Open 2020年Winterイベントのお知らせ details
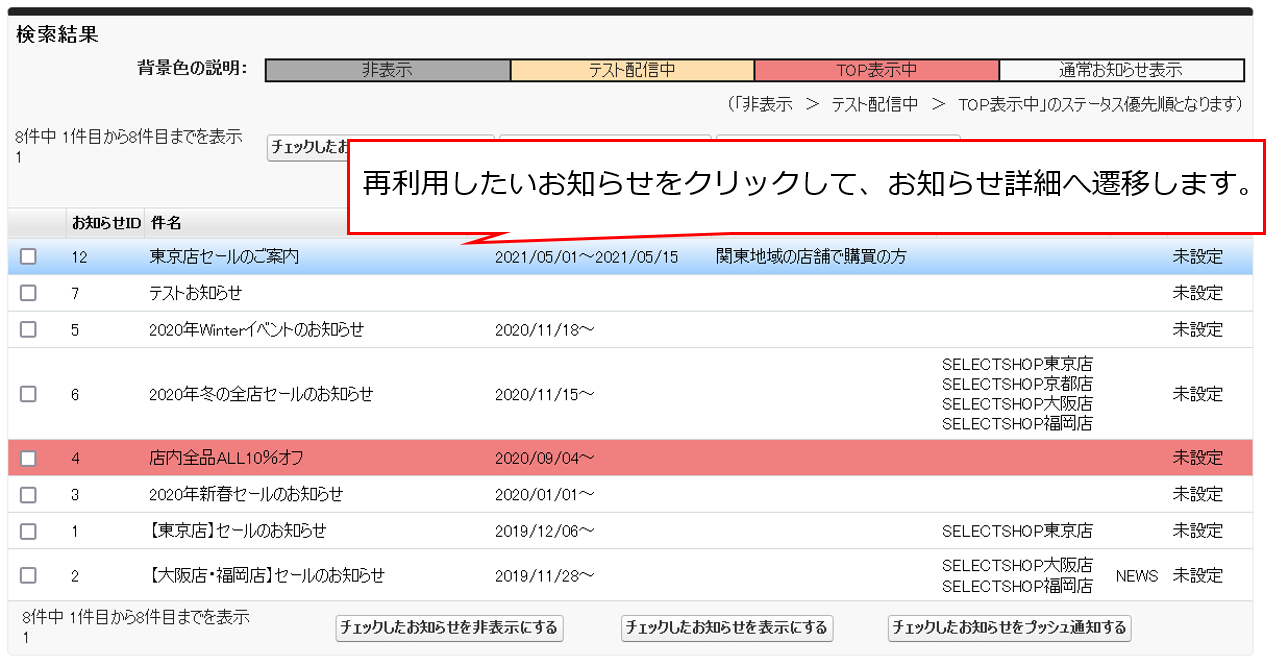This screenshot has height=666, width=1285. (256, 329)
